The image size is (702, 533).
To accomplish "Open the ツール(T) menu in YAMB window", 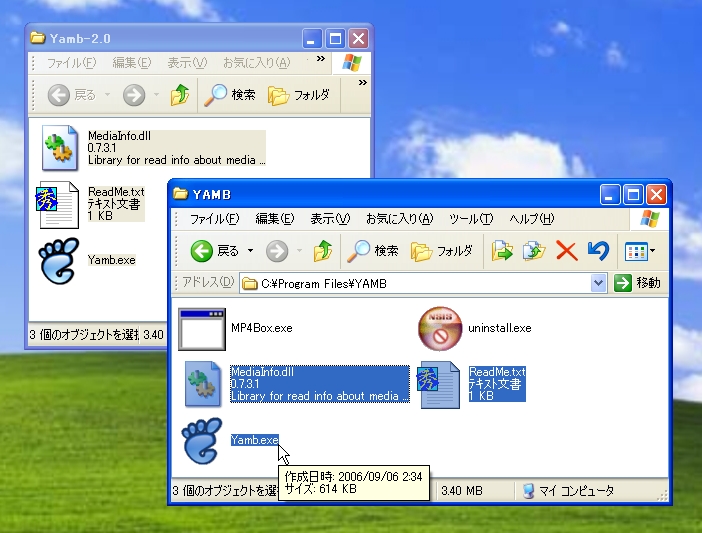I will coord(471,219).
